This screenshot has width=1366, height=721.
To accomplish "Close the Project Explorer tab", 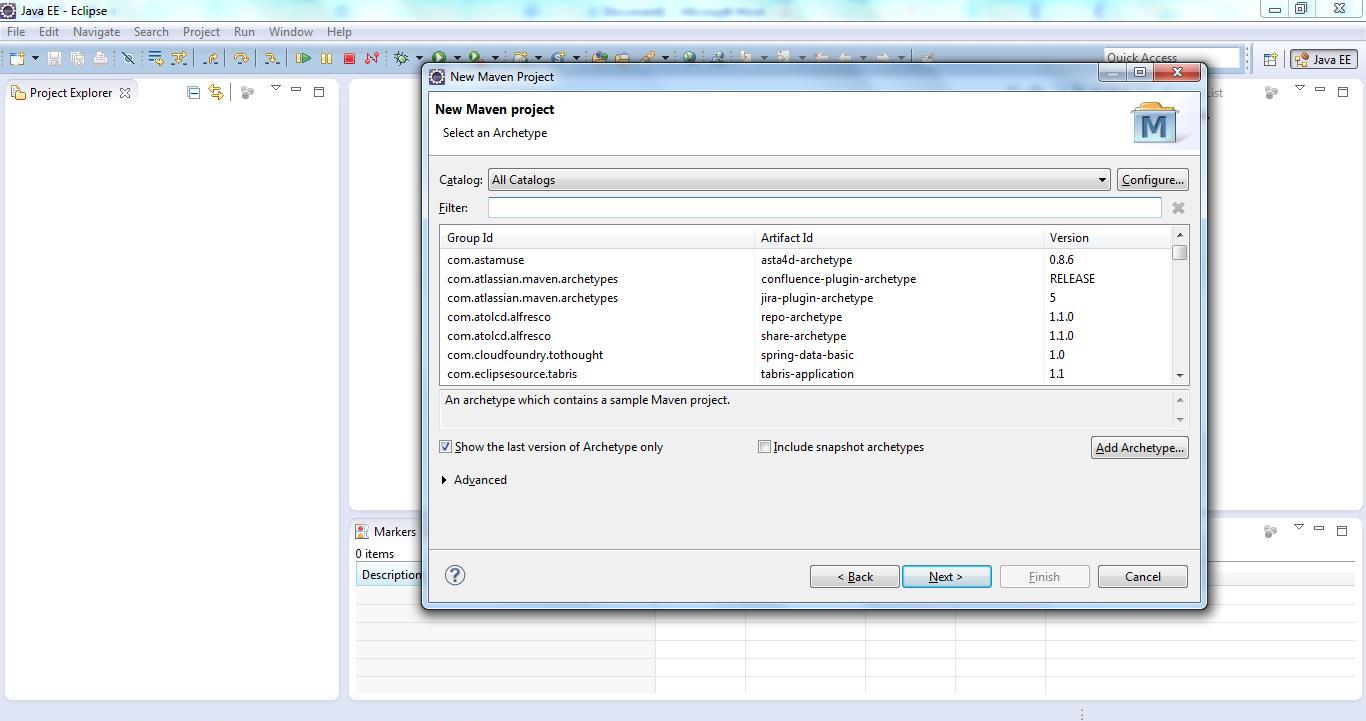I will tap(125, 92).
